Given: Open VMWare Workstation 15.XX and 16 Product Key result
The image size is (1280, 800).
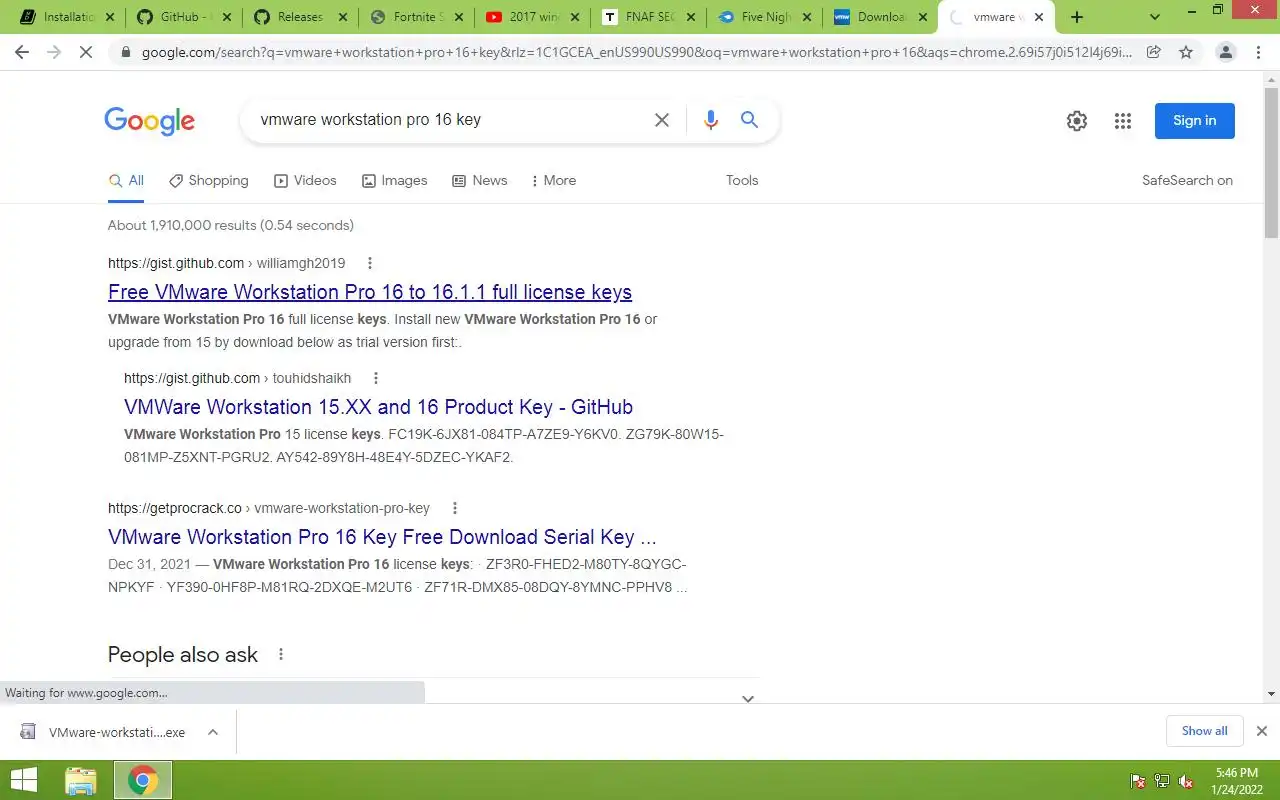Looking at the screenshot, I should (378, 407).
